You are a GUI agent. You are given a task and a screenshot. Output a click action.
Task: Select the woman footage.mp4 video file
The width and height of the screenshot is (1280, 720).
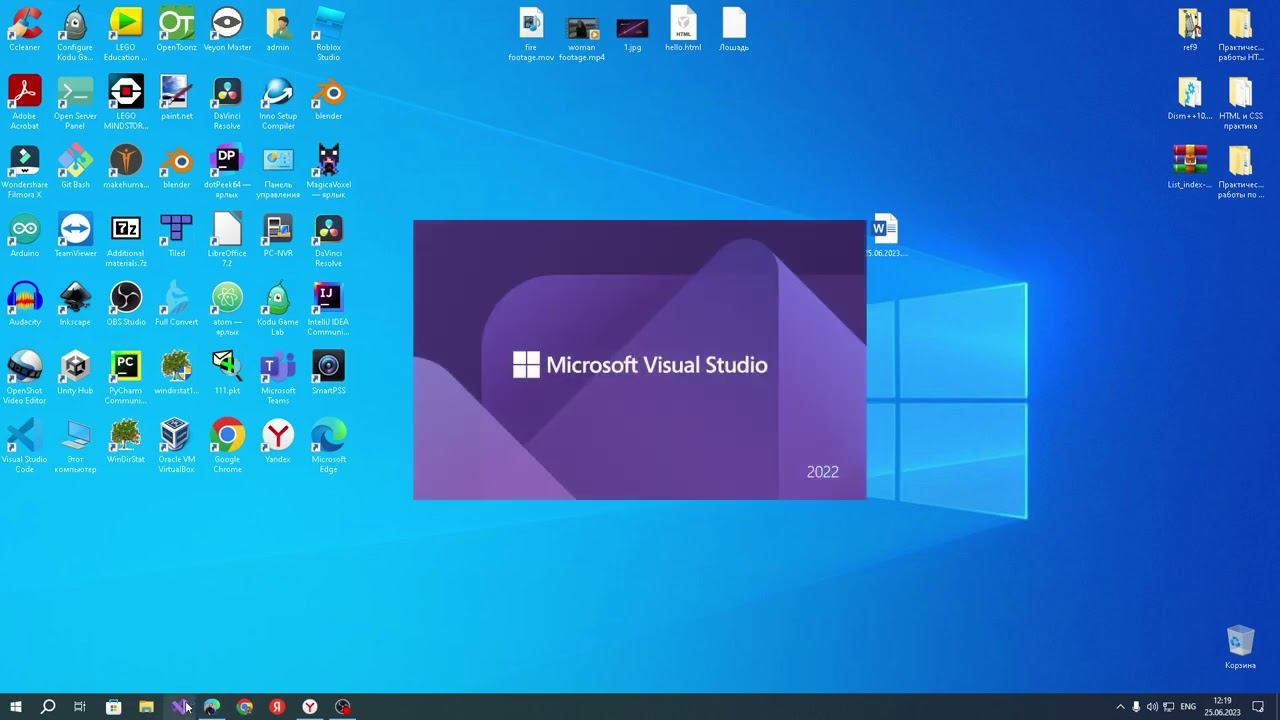click(x=582, y=35)
